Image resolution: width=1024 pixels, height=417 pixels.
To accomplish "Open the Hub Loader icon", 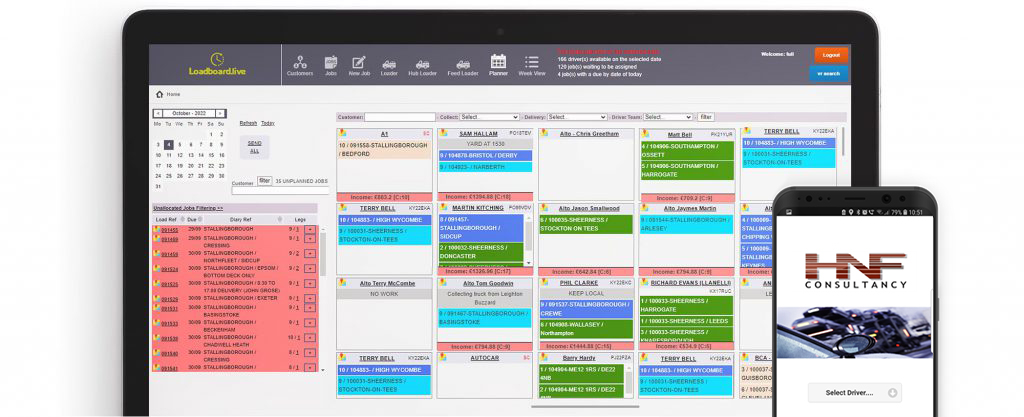I will [422, 65].
